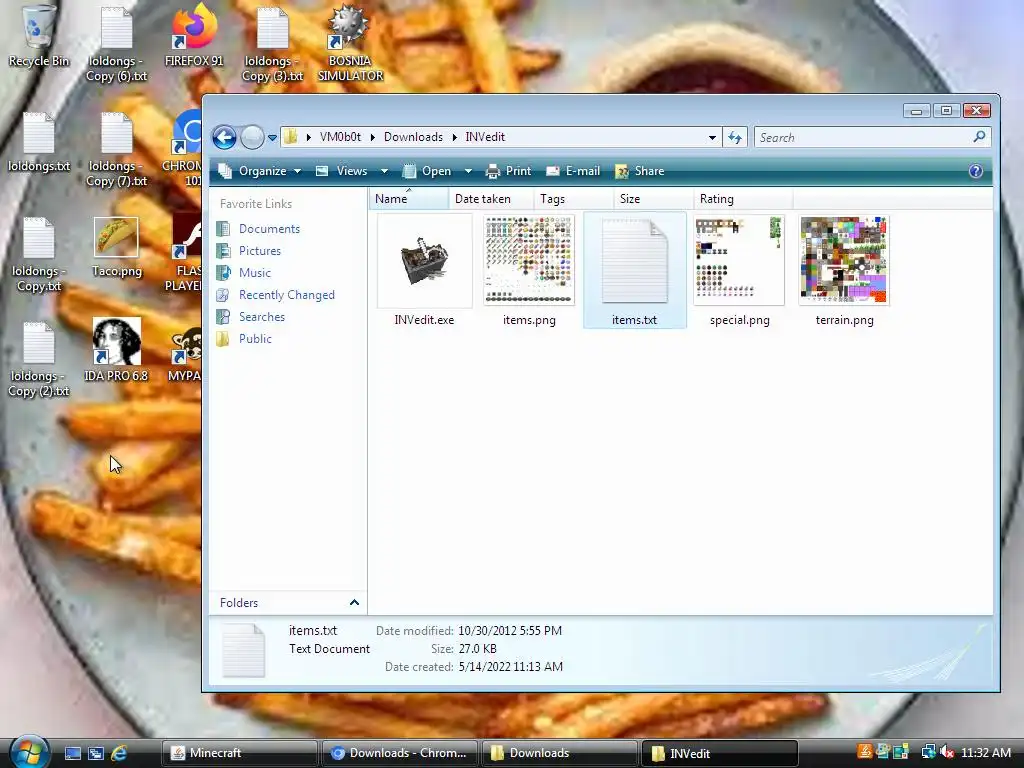This screenshot has height=768, width=1024.
Task: Switch to Minecraft taskbar button
Action: coord(240,753)
